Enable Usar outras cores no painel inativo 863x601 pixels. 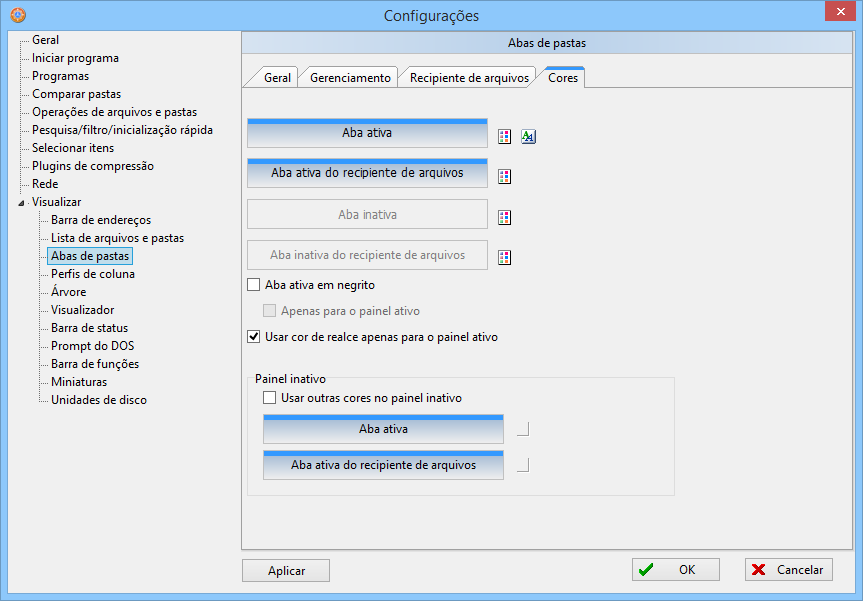coord(270,398)
